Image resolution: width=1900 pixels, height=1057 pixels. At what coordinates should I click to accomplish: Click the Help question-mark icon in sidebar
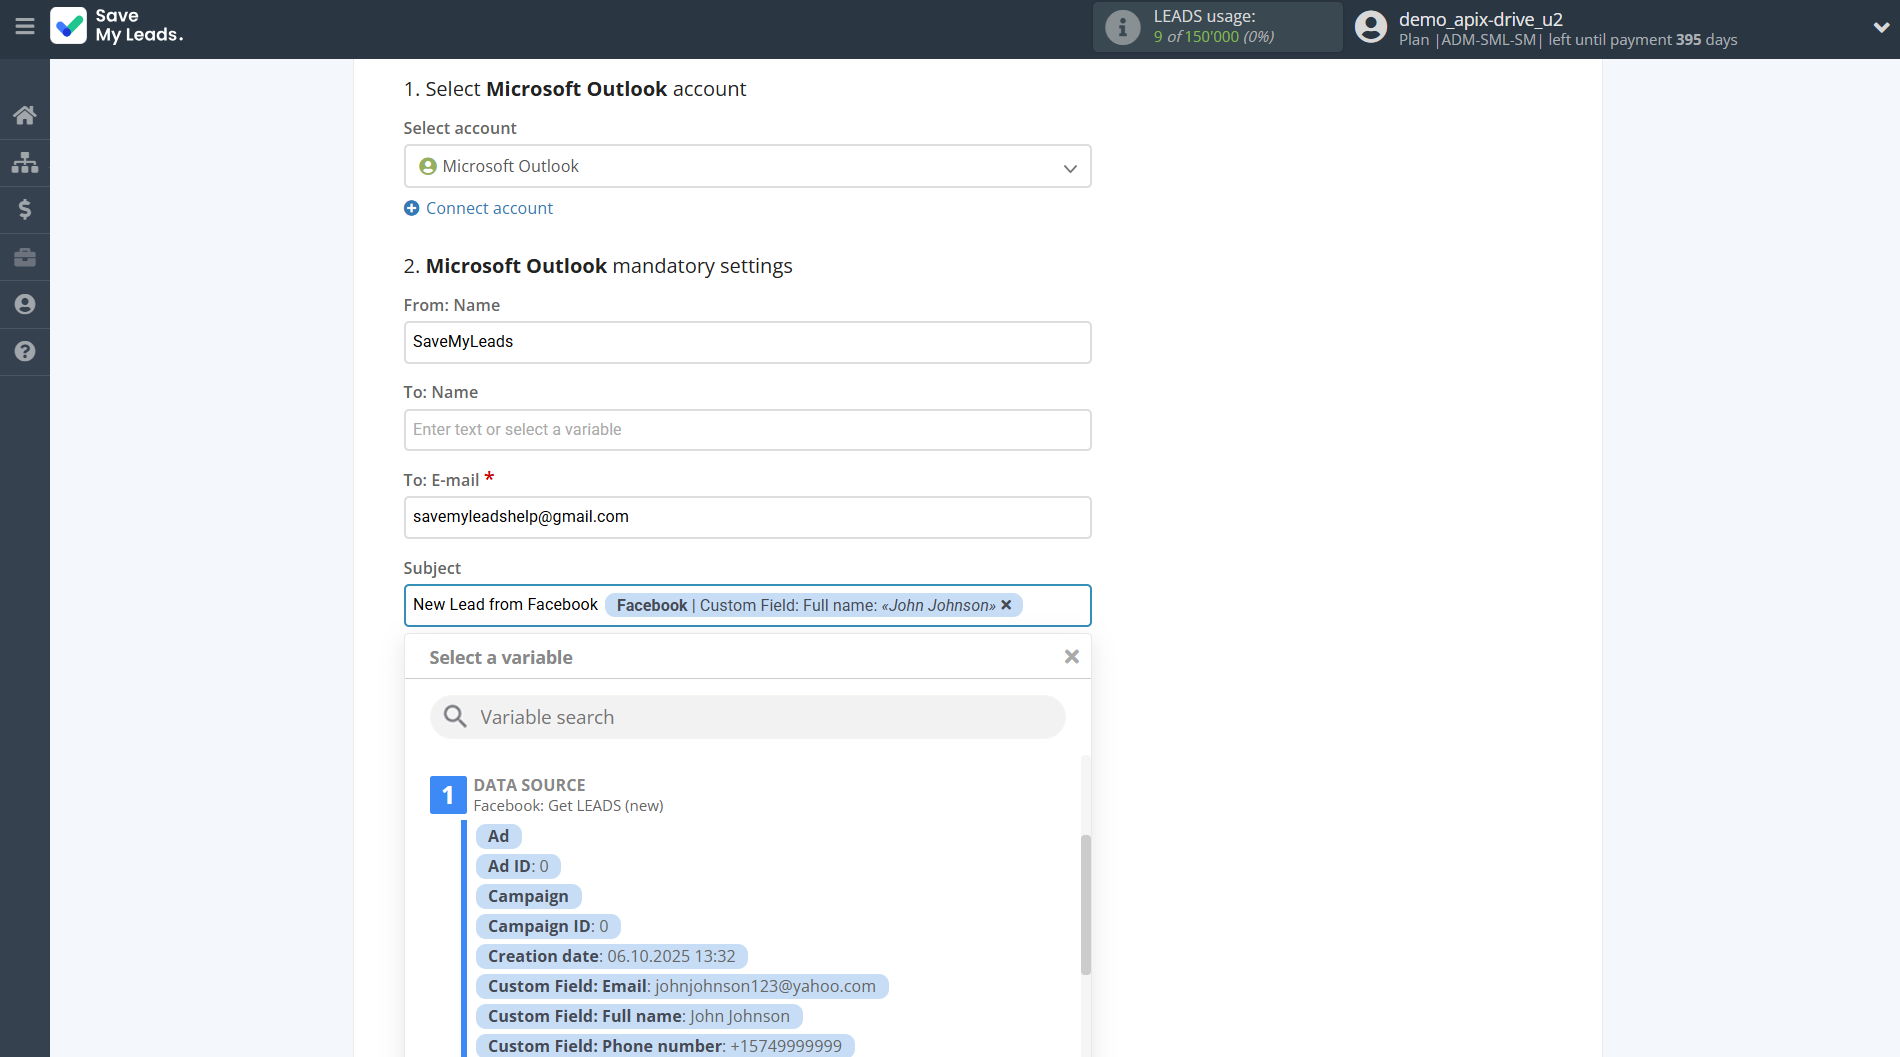[x=24, y=352]
